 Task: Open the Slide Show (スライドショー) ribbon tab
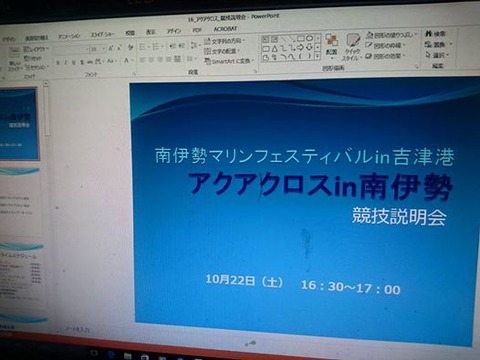[103, 35]
